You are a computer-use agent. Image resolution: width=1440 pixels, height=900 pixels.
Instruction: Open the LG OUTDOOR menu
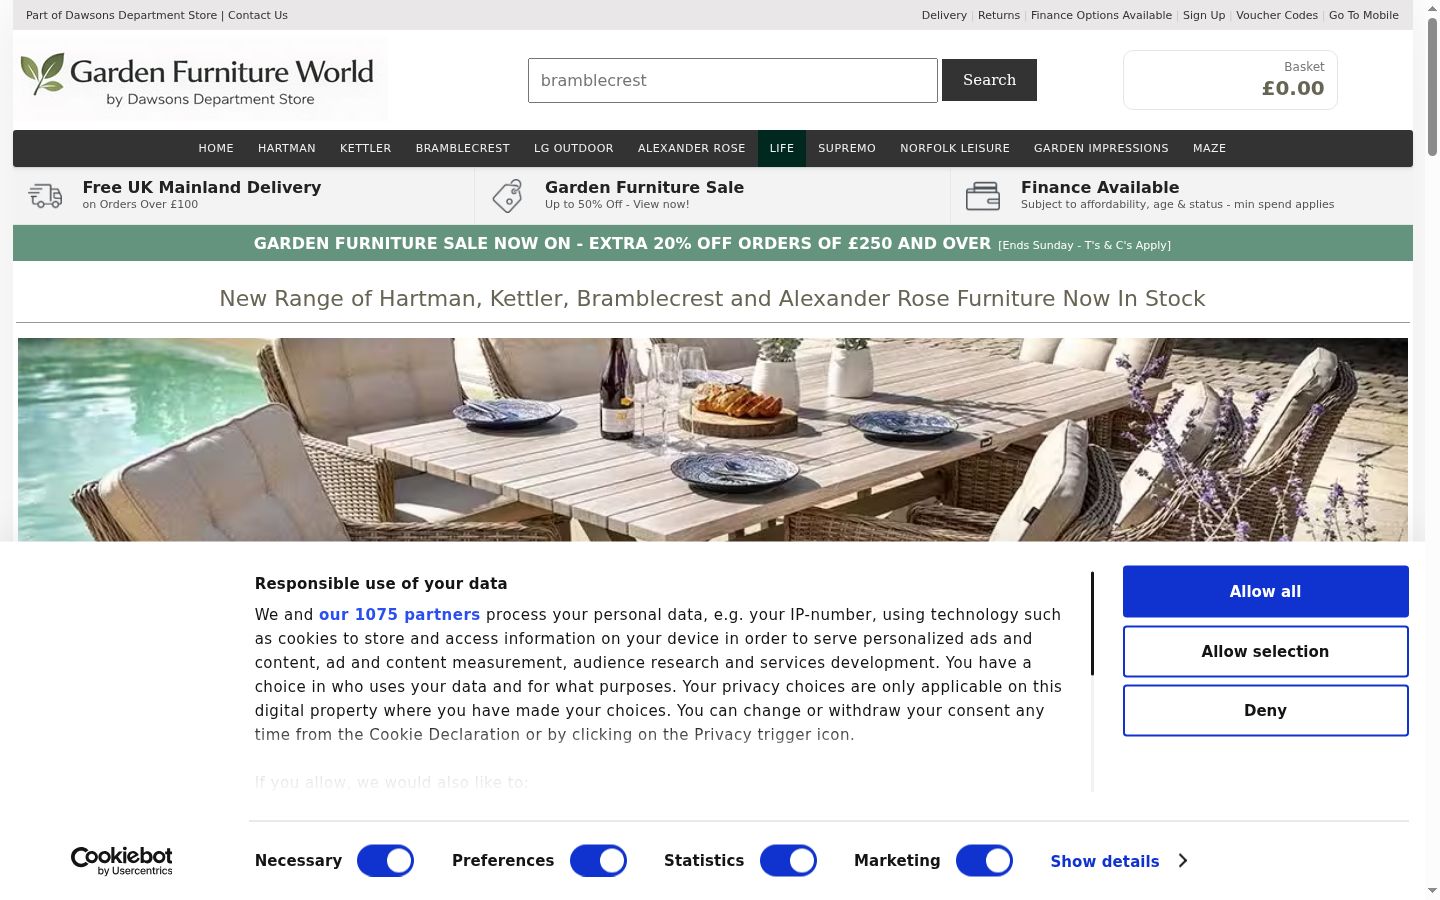(x=574, y=148)
